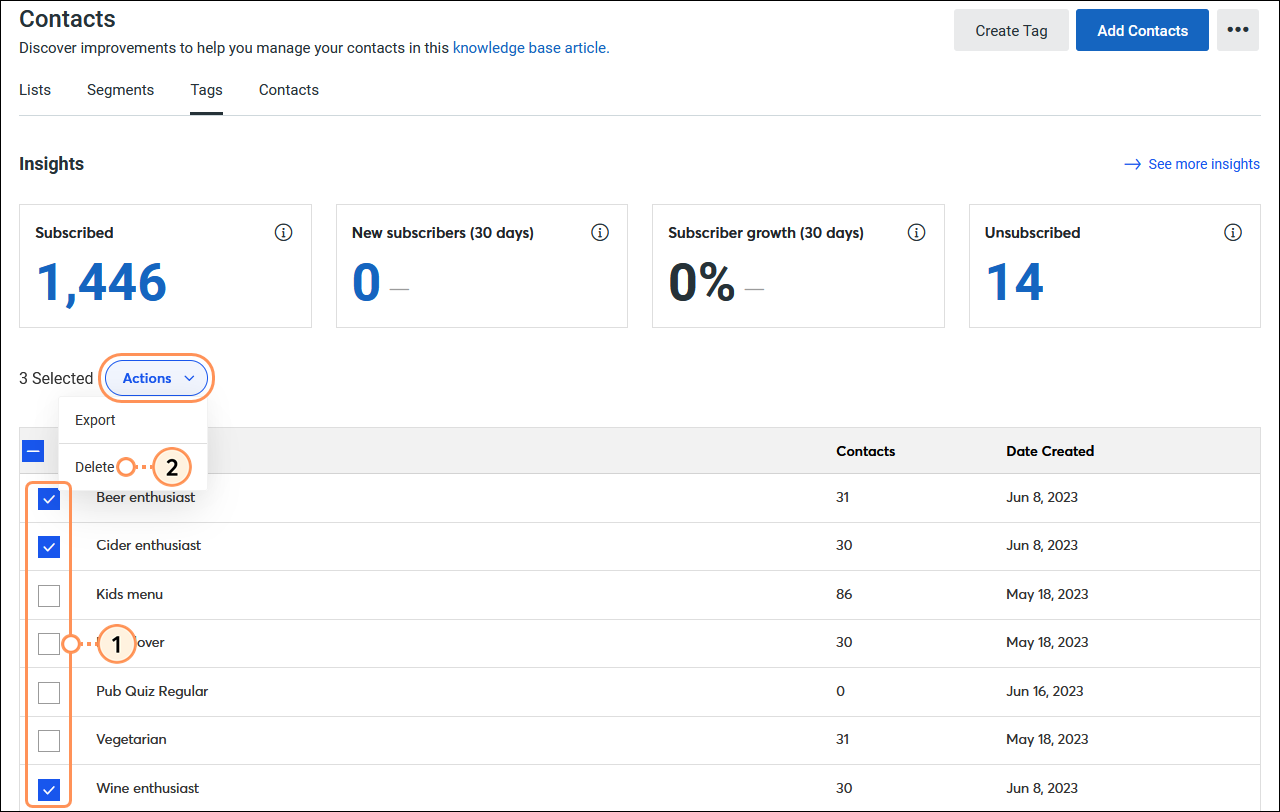Click the Contacts column header
This screenshot has width=1280, height=812.
[x=866, y=451]
